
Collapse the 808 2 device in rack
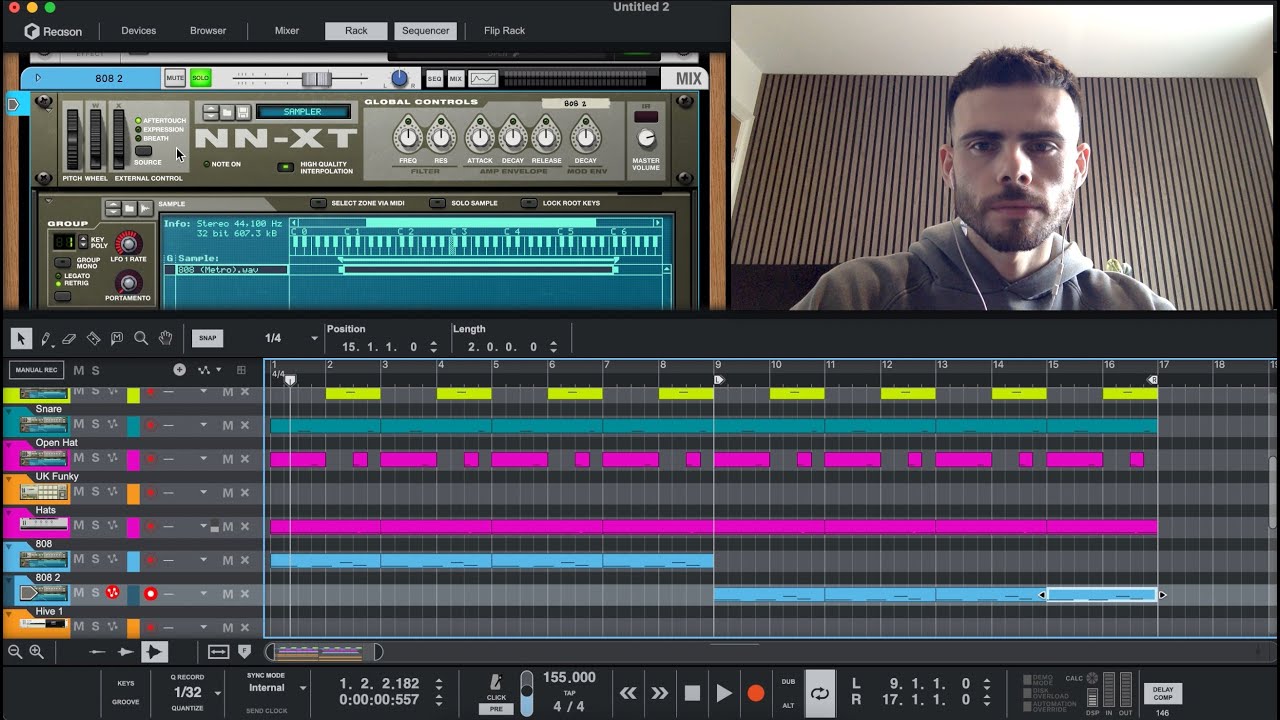click(x=38, y=77)
